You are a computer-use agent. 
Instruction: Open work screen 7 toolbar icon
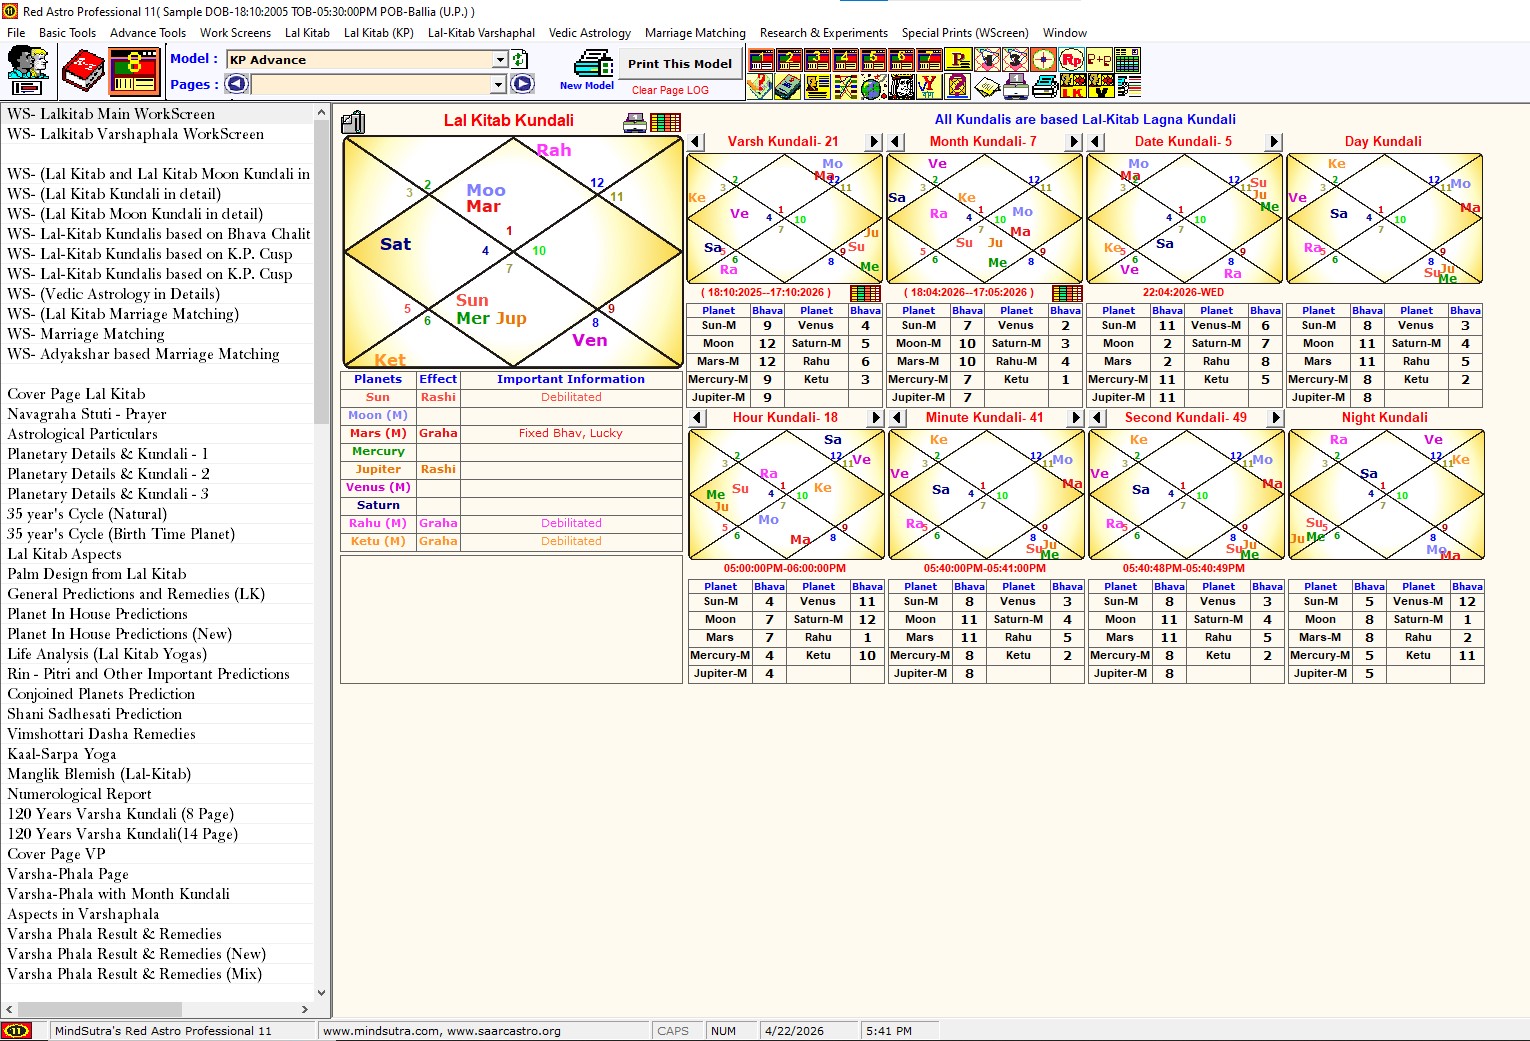[x=929, y=60]
